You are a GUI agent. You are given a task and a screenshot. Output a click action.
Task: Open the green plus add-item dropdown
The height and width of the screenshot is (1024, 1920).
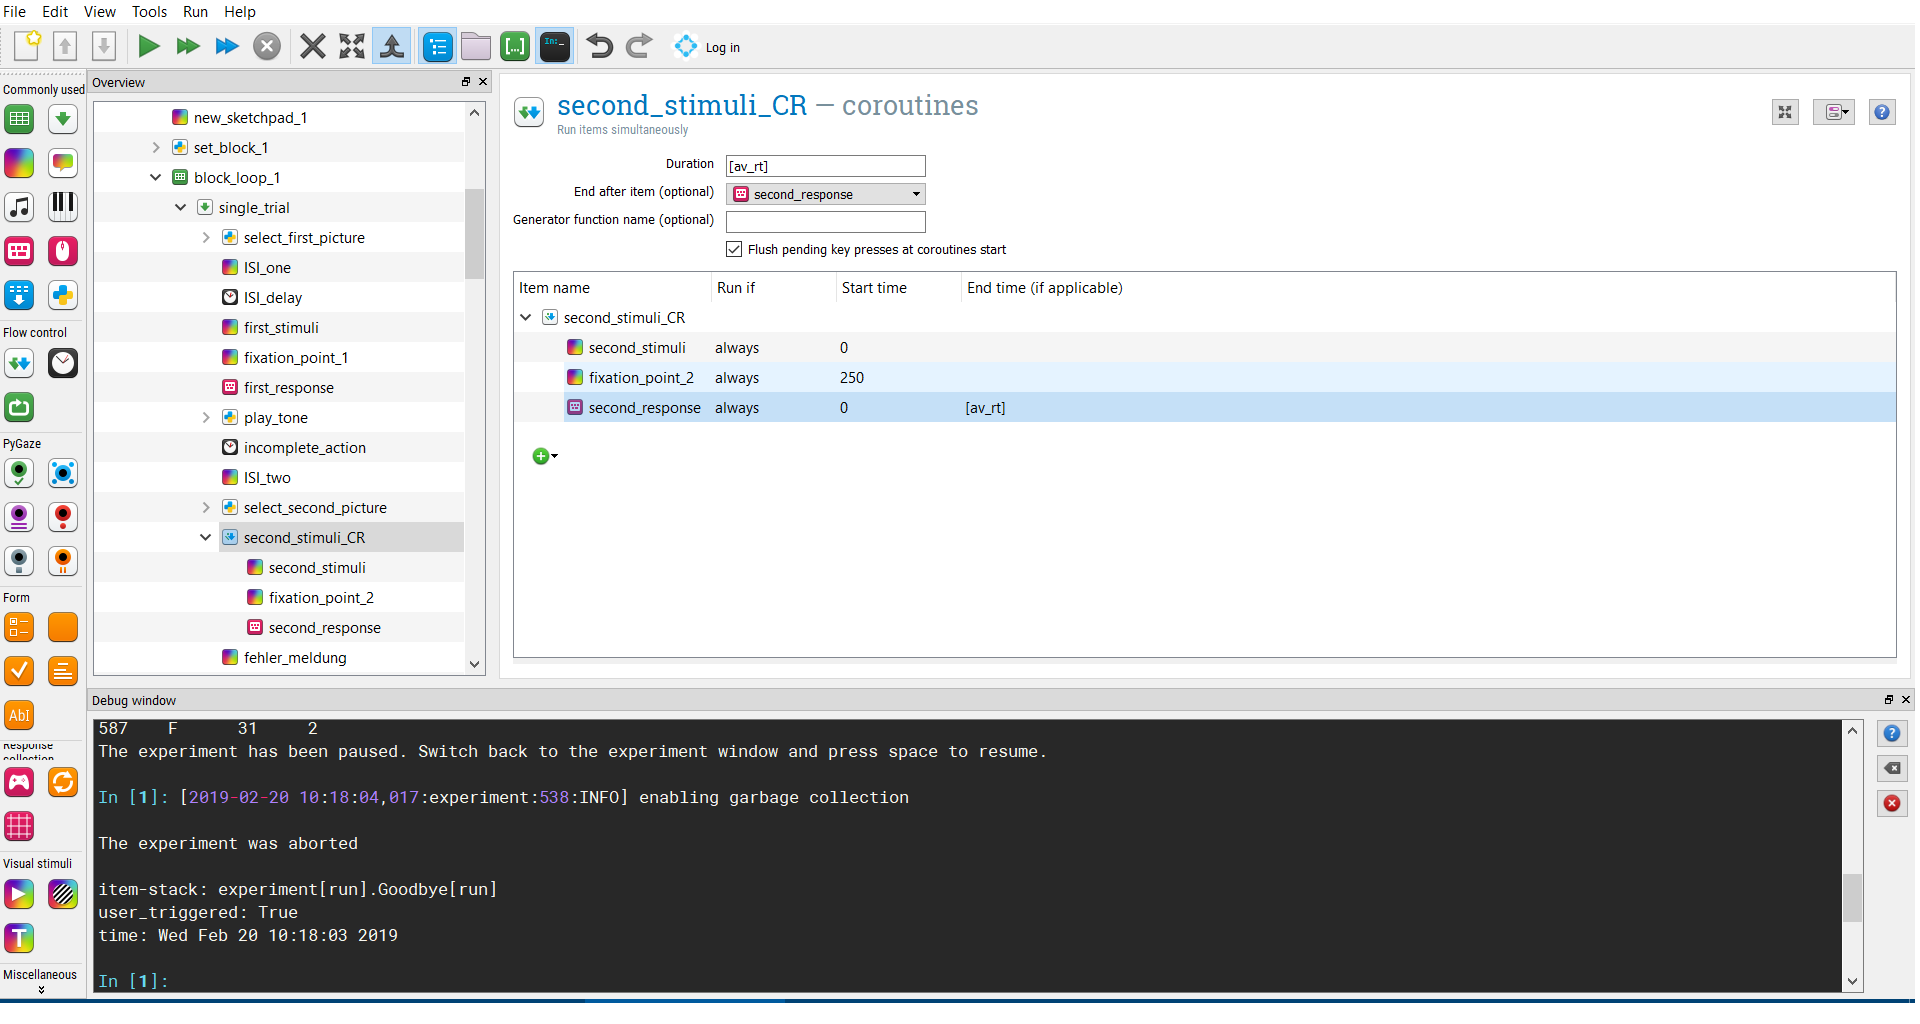pos(545,456)
